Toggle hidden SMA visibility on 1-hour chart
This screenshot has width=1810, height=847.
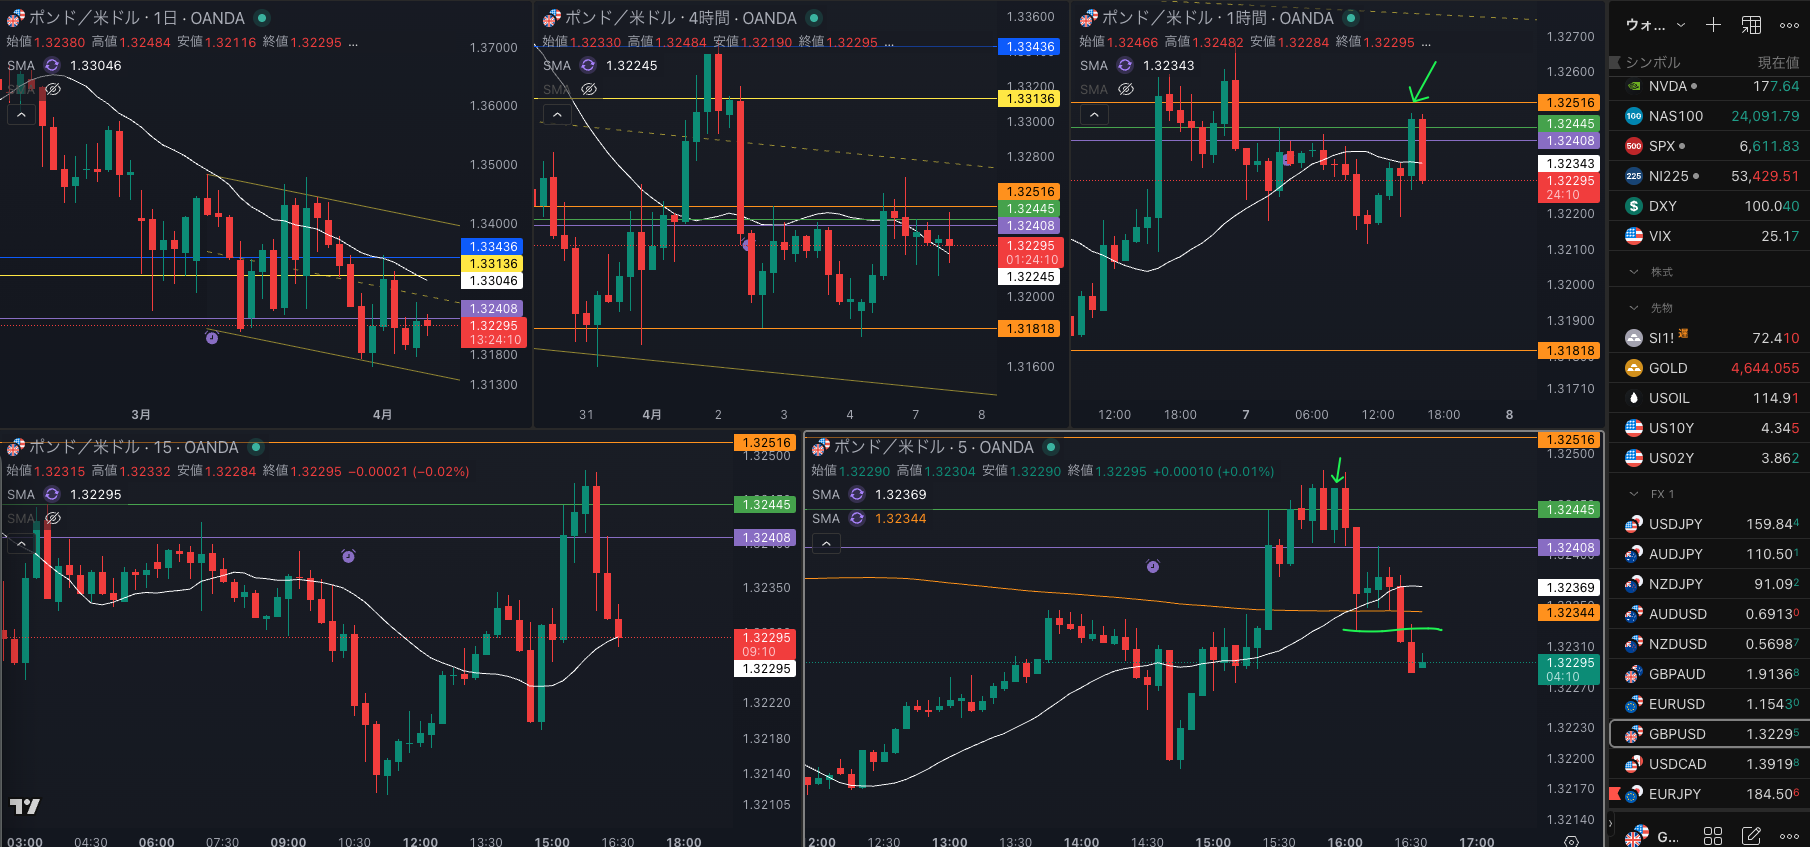tap(1126, 89)
